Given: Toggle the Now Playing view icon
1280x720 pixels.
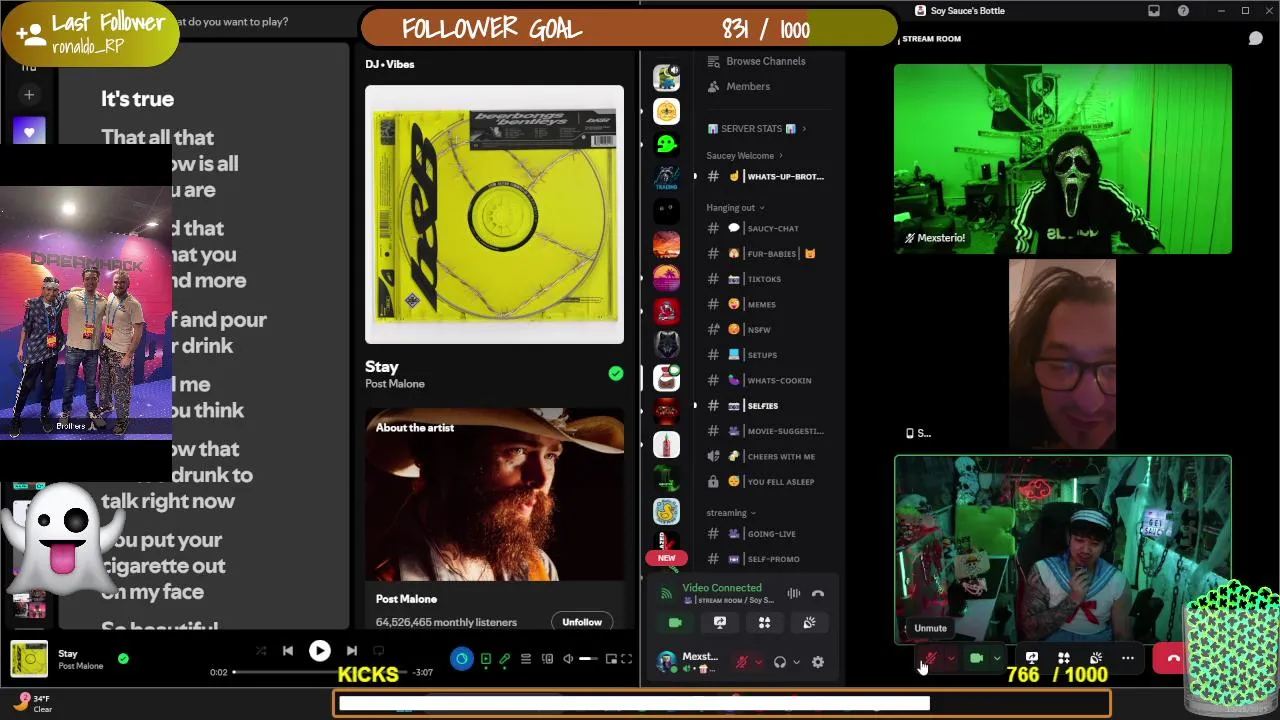Looking at the screenshot, I should click(x=486, y=659).
